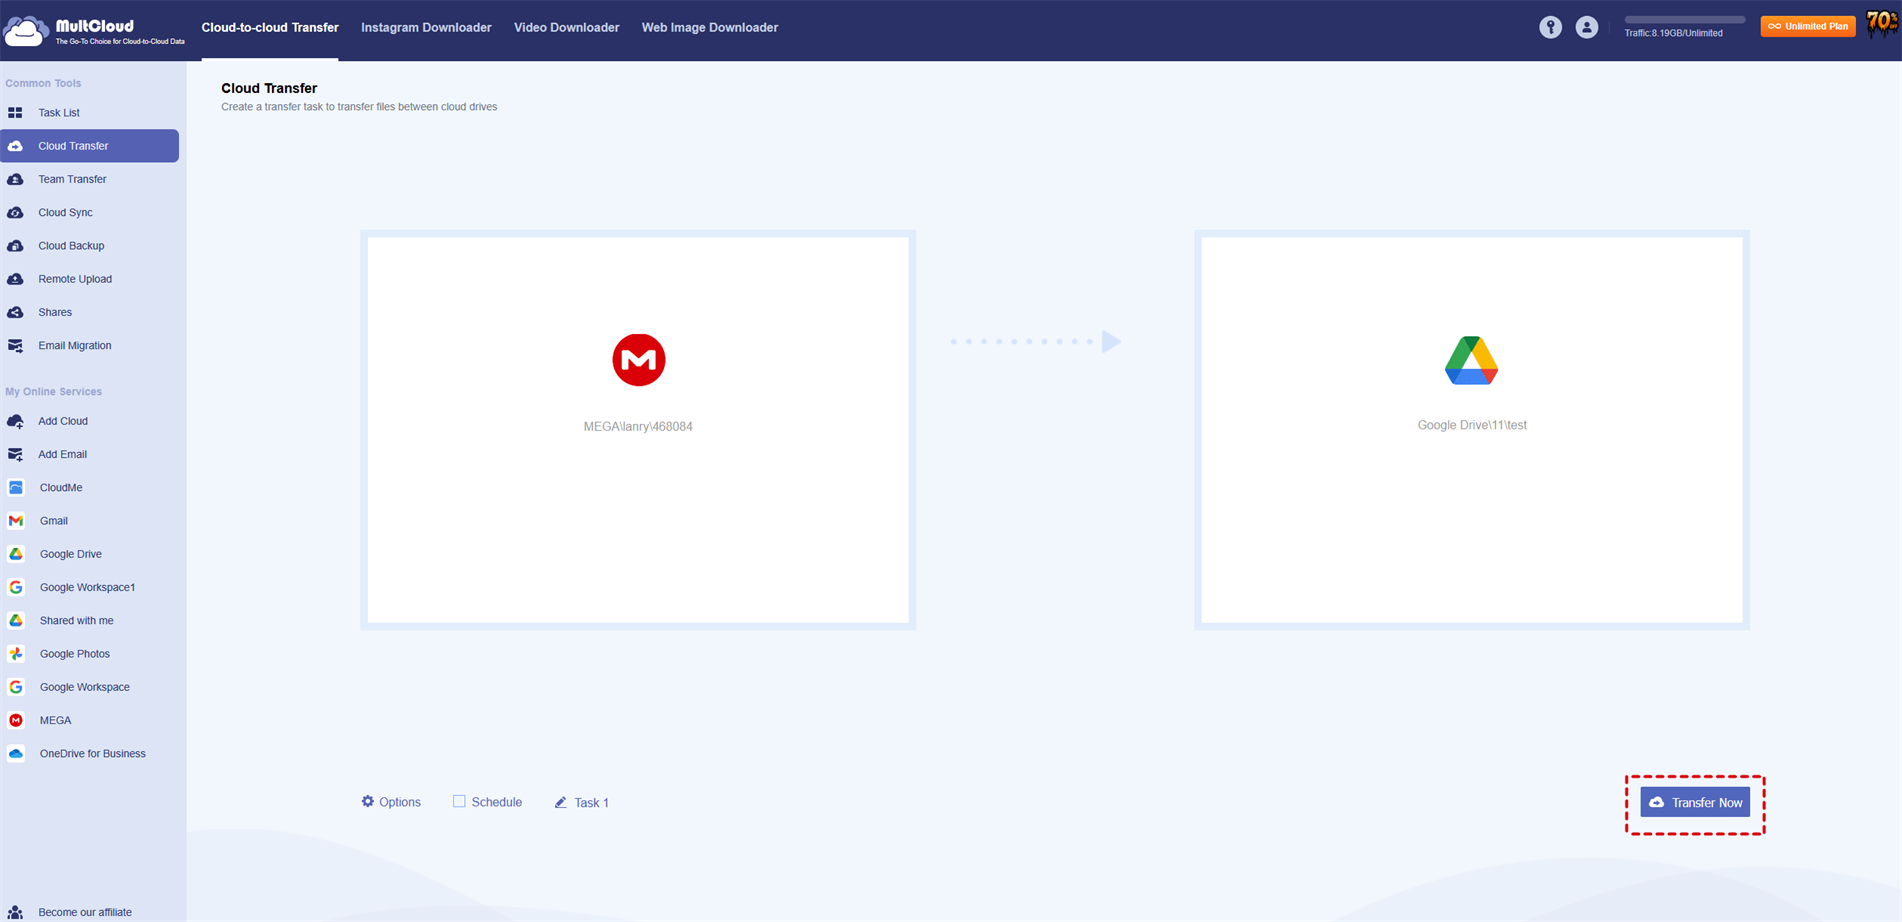Open the user account avatar icon
1902x922 pixels.
(x=1586, y=28)
